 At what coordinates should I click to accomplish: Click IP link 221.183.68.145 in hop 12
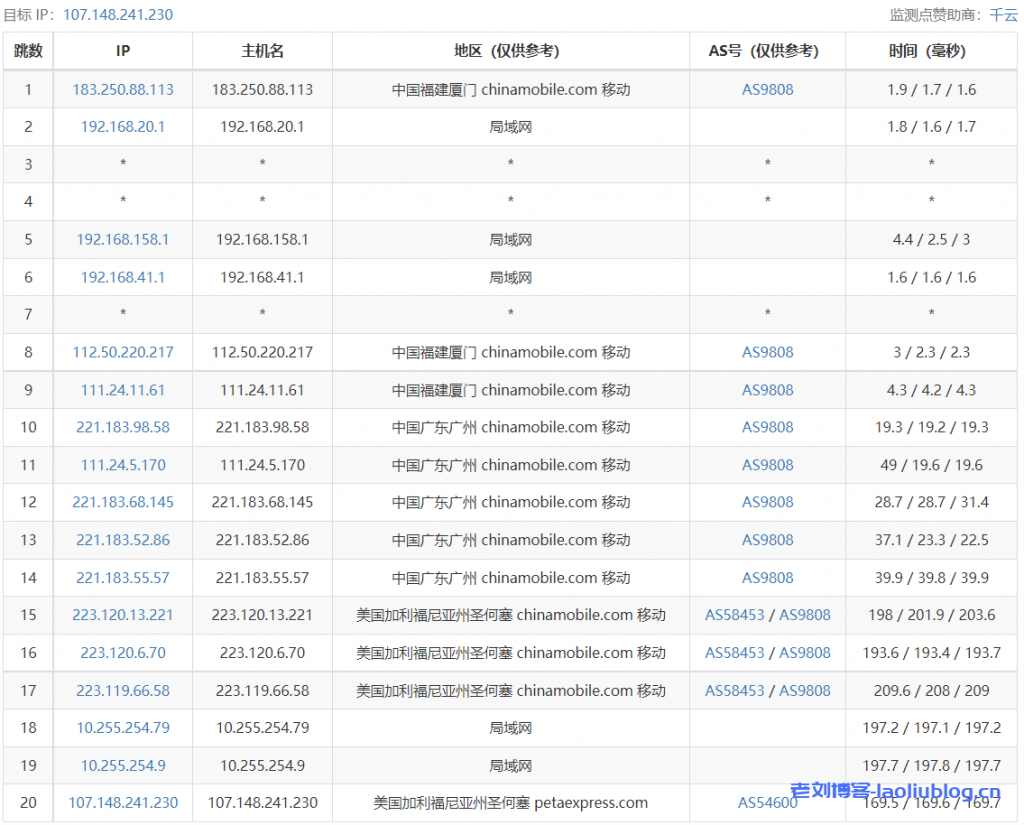123,502
